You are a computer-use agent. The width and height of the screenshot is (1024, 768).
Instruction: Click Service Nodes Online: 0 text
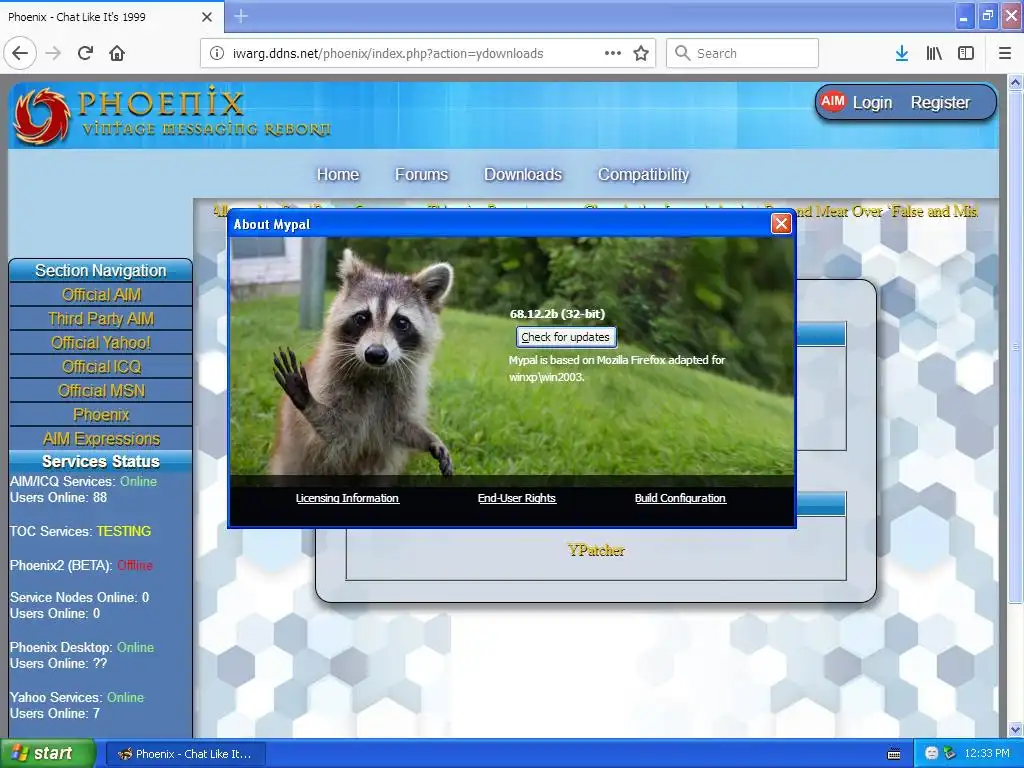pos(79,598)
